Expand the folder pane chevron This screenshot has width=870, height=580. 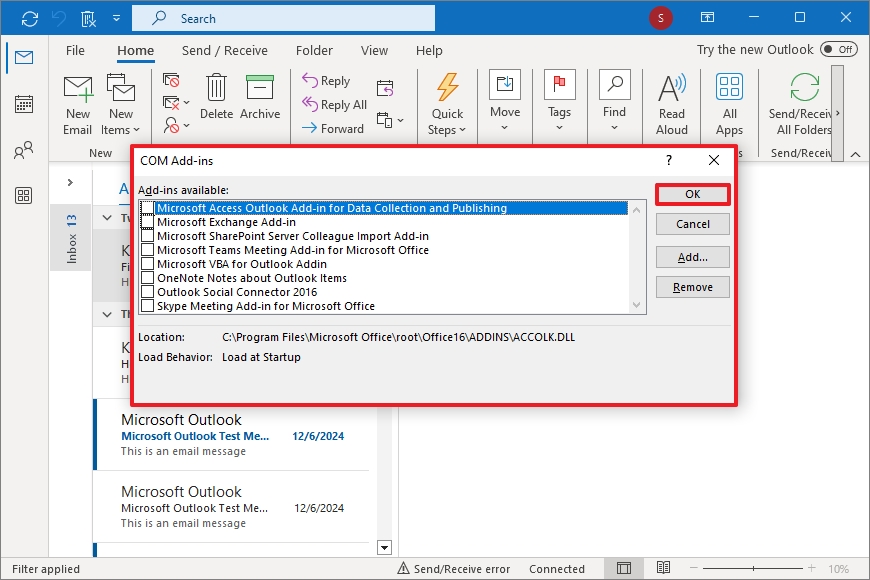pyautogui.click(x=70, y=182)
